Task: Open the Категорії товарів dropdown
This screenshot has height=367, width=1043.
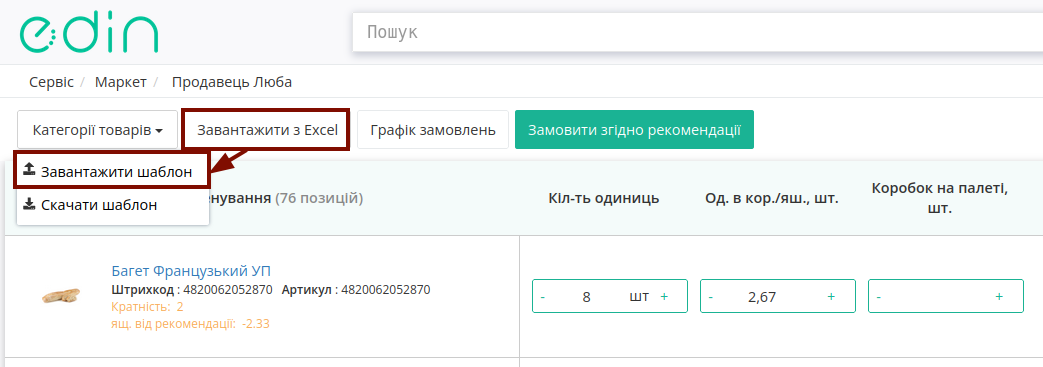Action: [98, 130]
